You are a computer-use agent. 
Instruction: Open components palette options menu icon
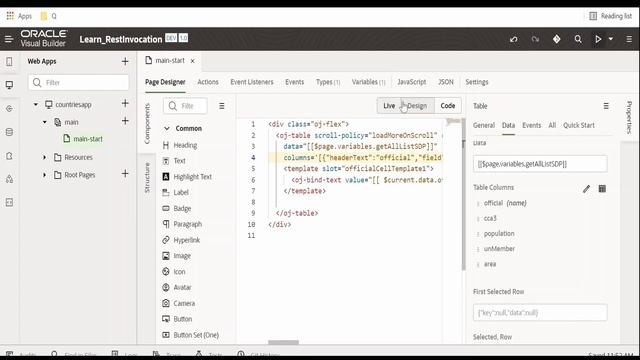tap(222, 106)
